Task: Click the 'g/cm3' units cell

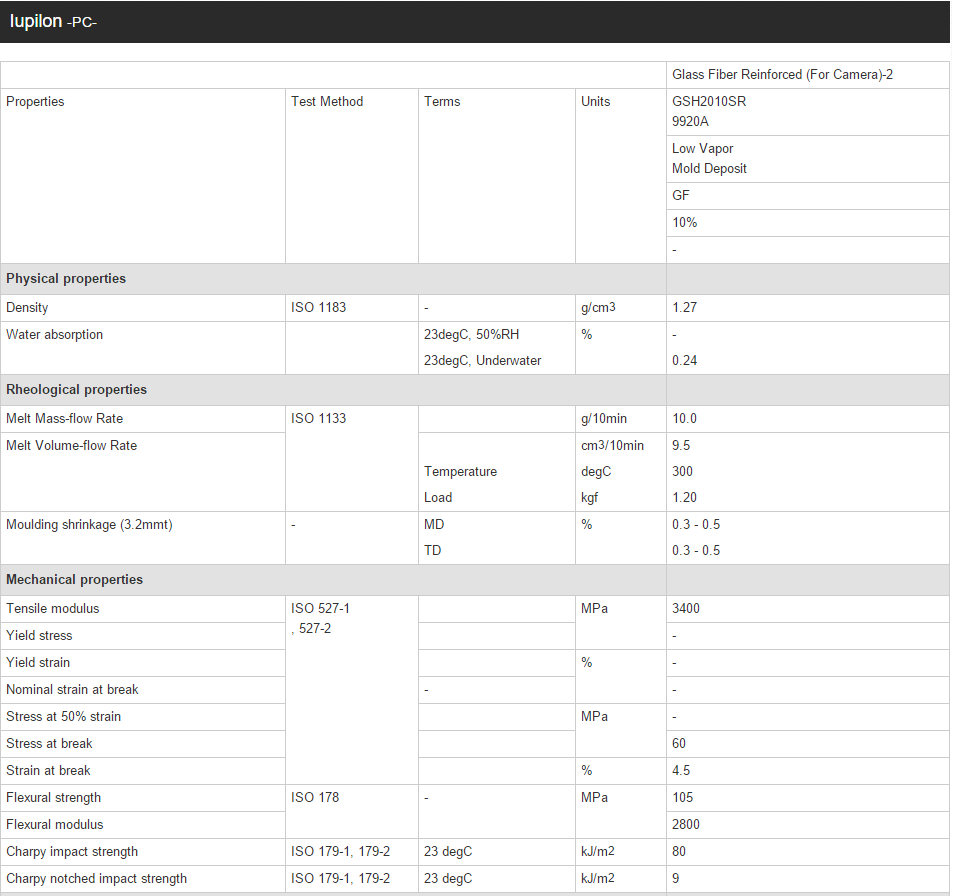Action: pos(621,308)
